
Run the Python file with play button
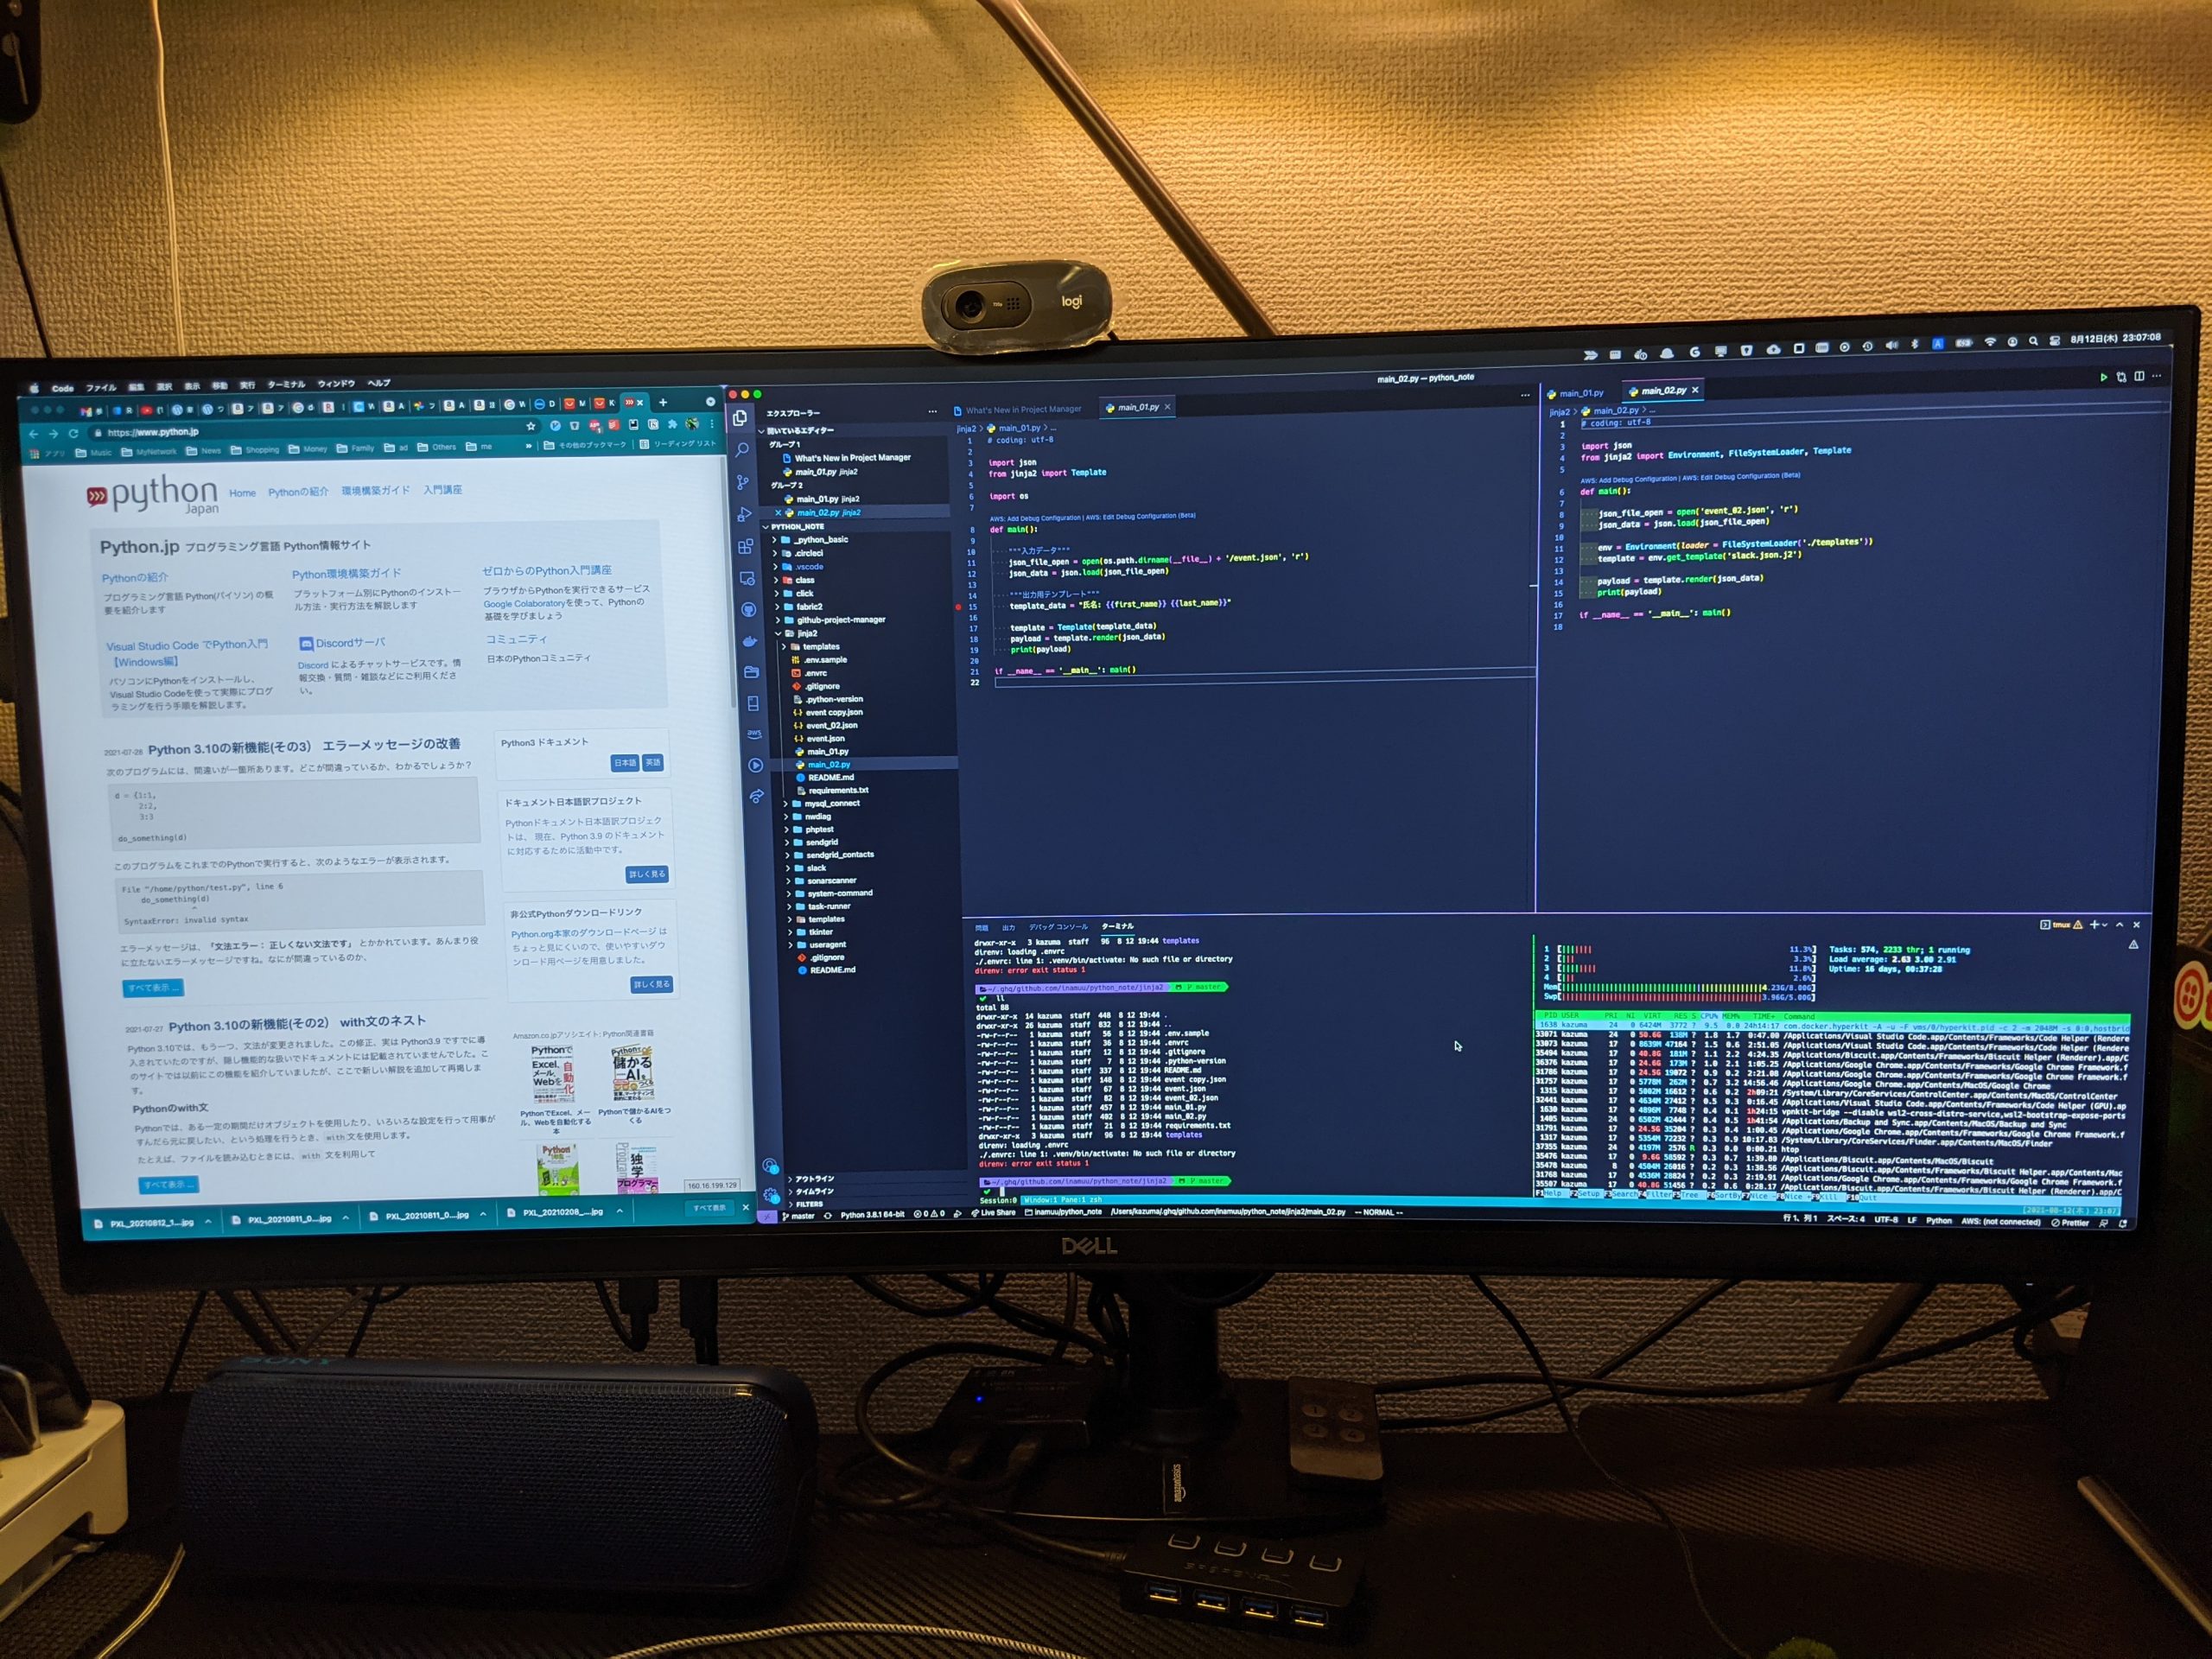(2103, 377)
